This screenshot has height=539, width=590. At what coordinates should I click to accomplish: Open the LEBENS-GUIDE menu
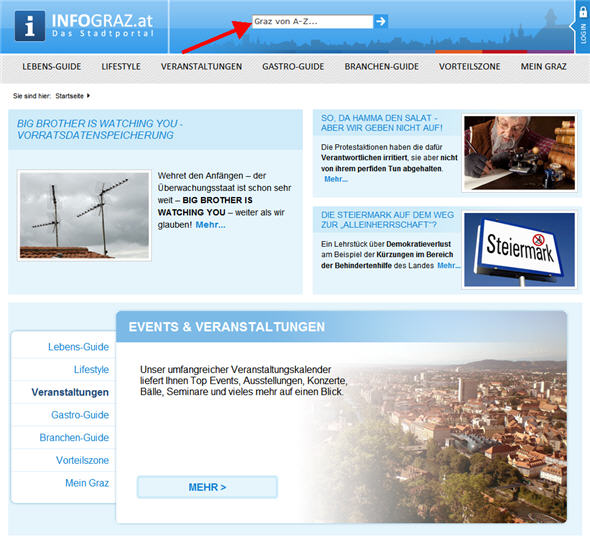[52, 67]
